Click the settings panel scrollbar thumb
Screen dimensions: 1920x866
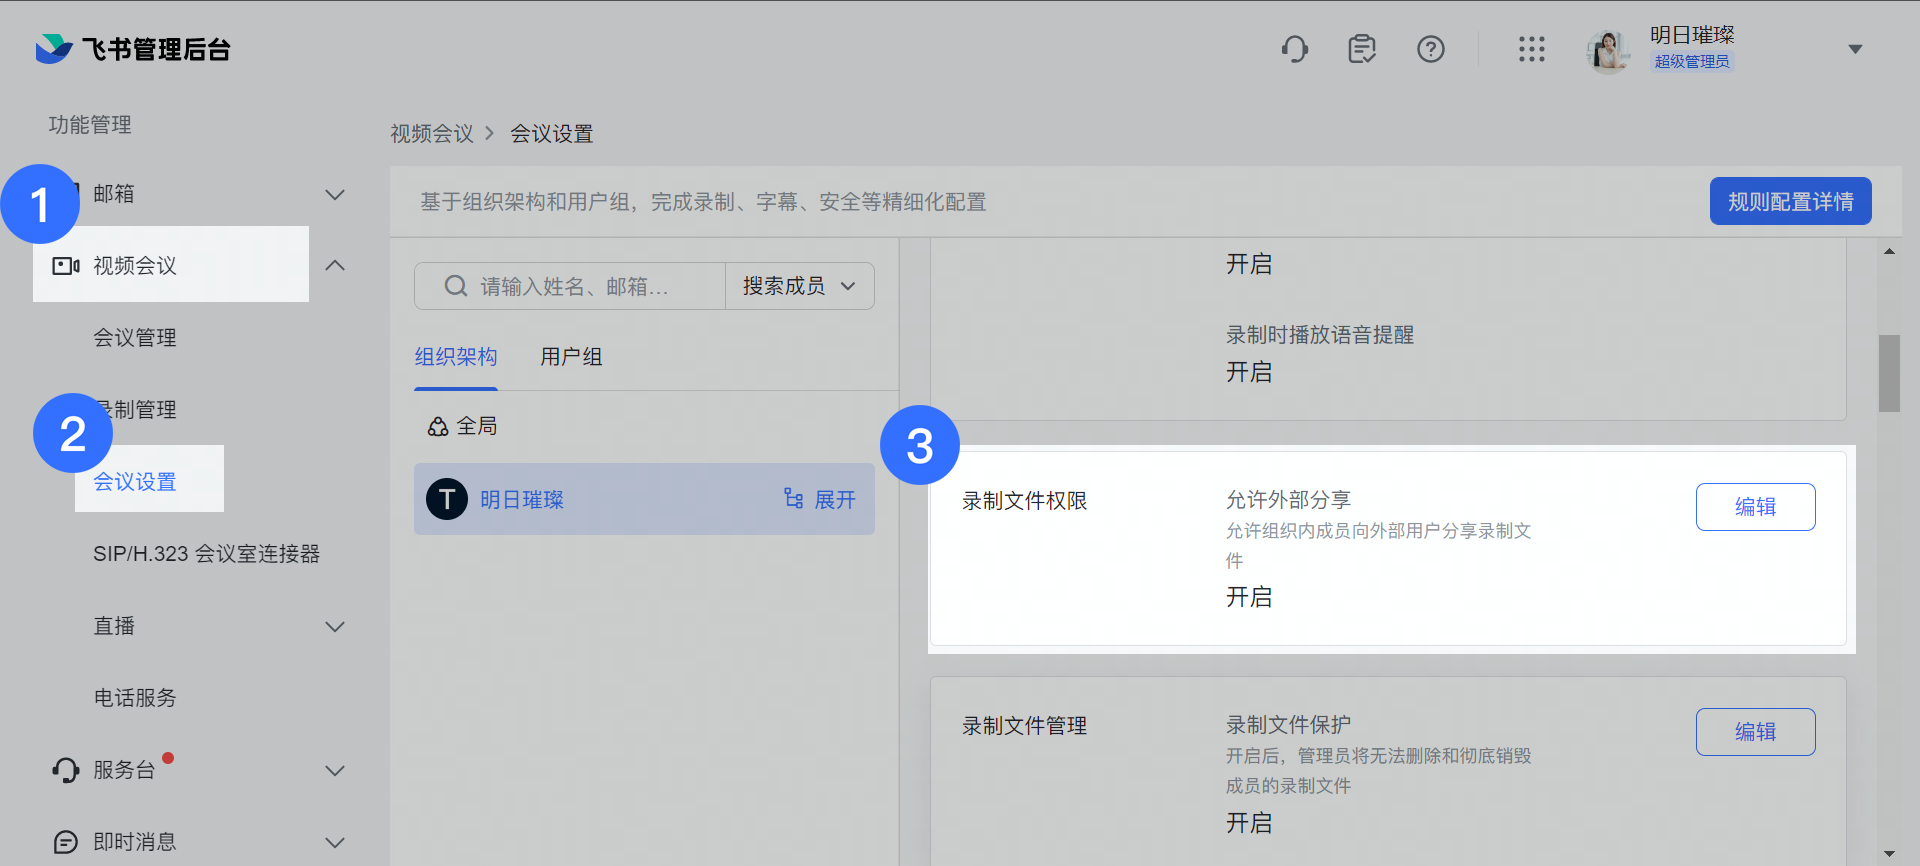1889,373
